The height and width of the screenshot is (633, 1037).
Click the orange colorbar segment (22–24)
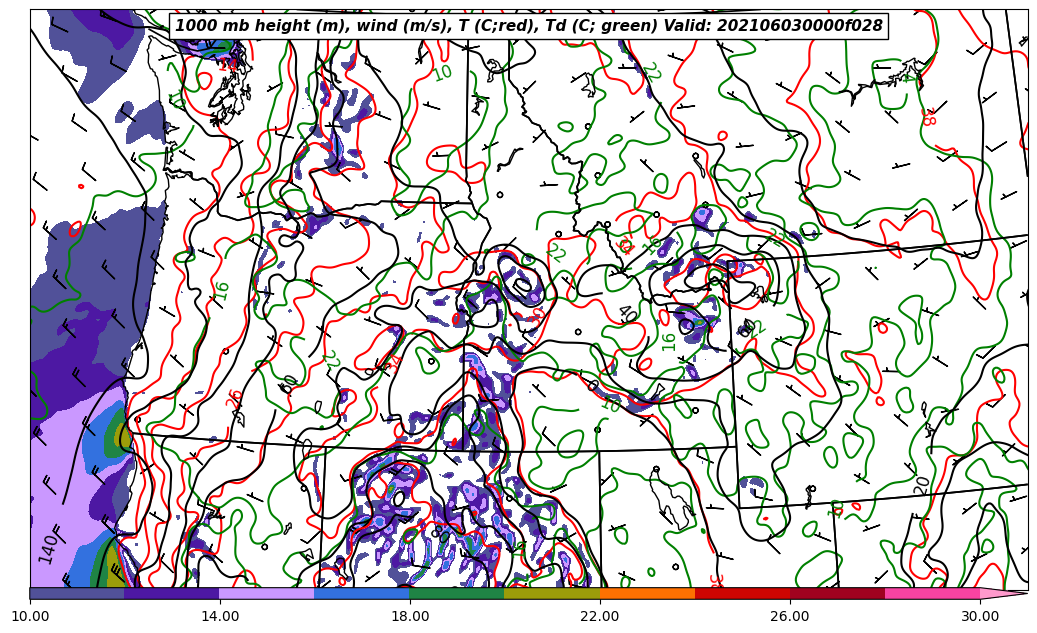coord(647,593)
